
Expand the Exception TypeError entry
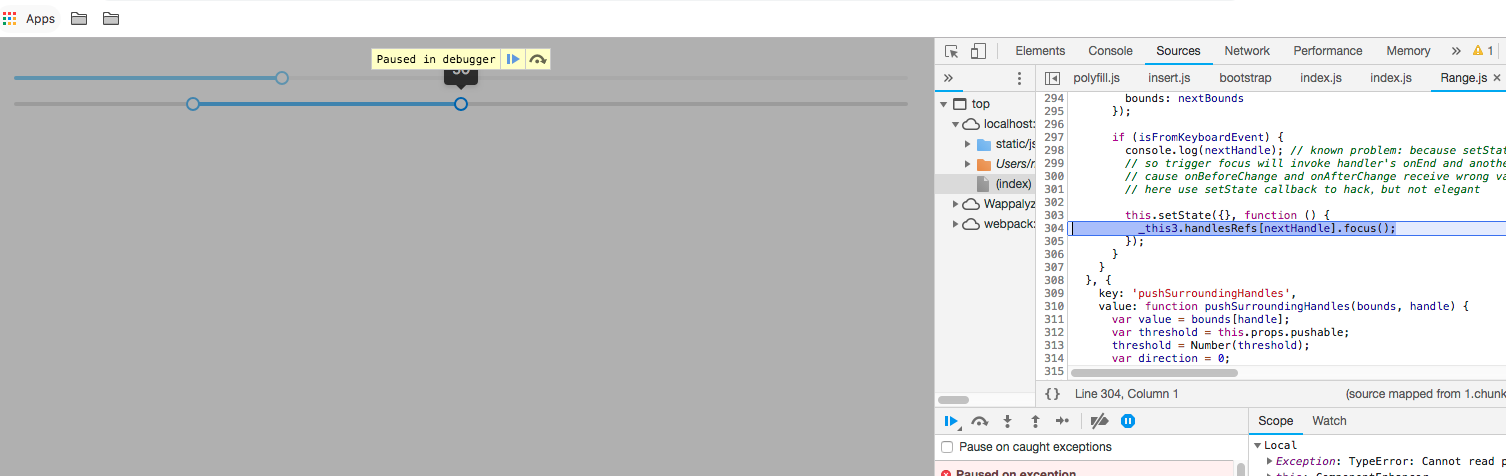pos(1270,461)
